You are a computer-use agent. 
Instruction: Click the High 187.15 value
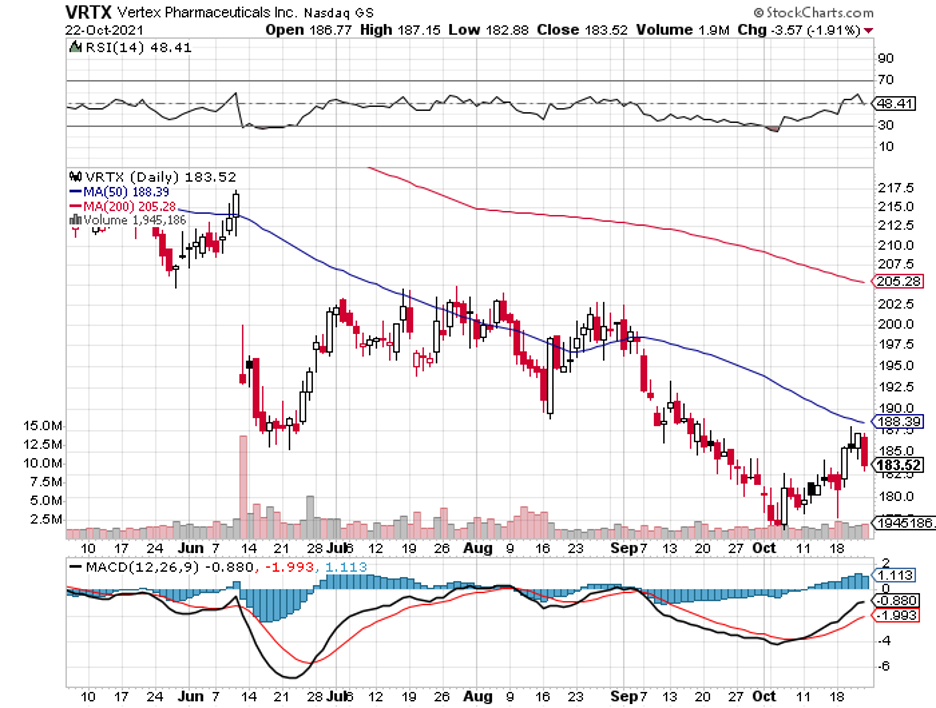point(400,30)
